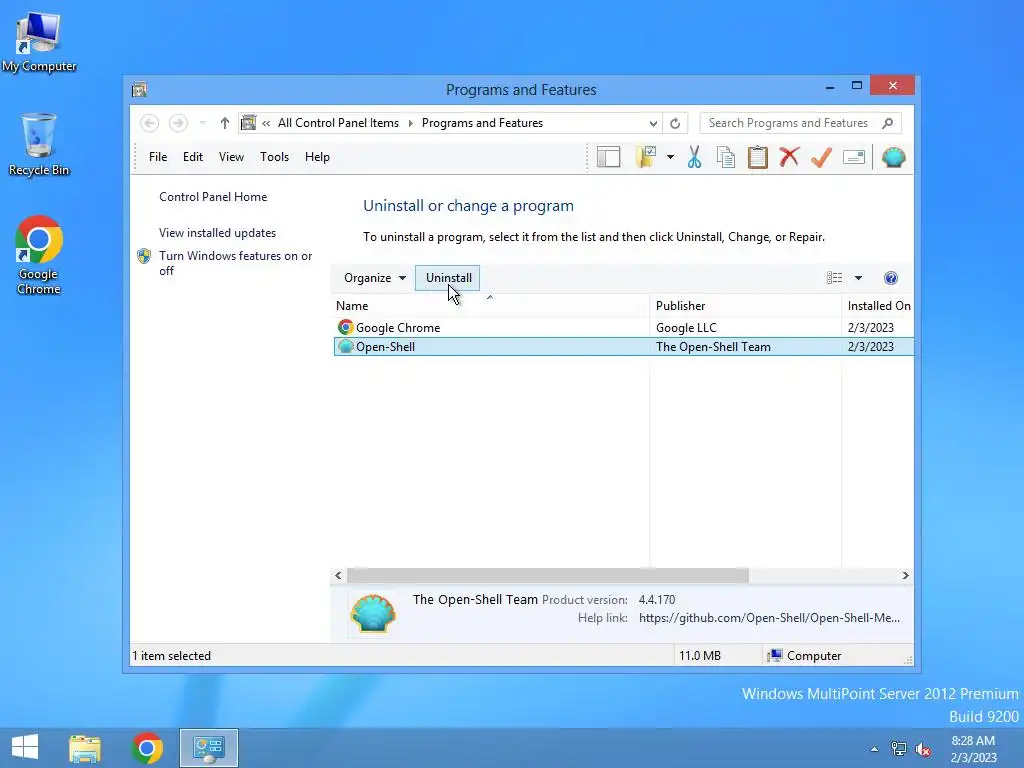Click the left scroll arrow of horizontal scrollbar

(x=338, y=575)
